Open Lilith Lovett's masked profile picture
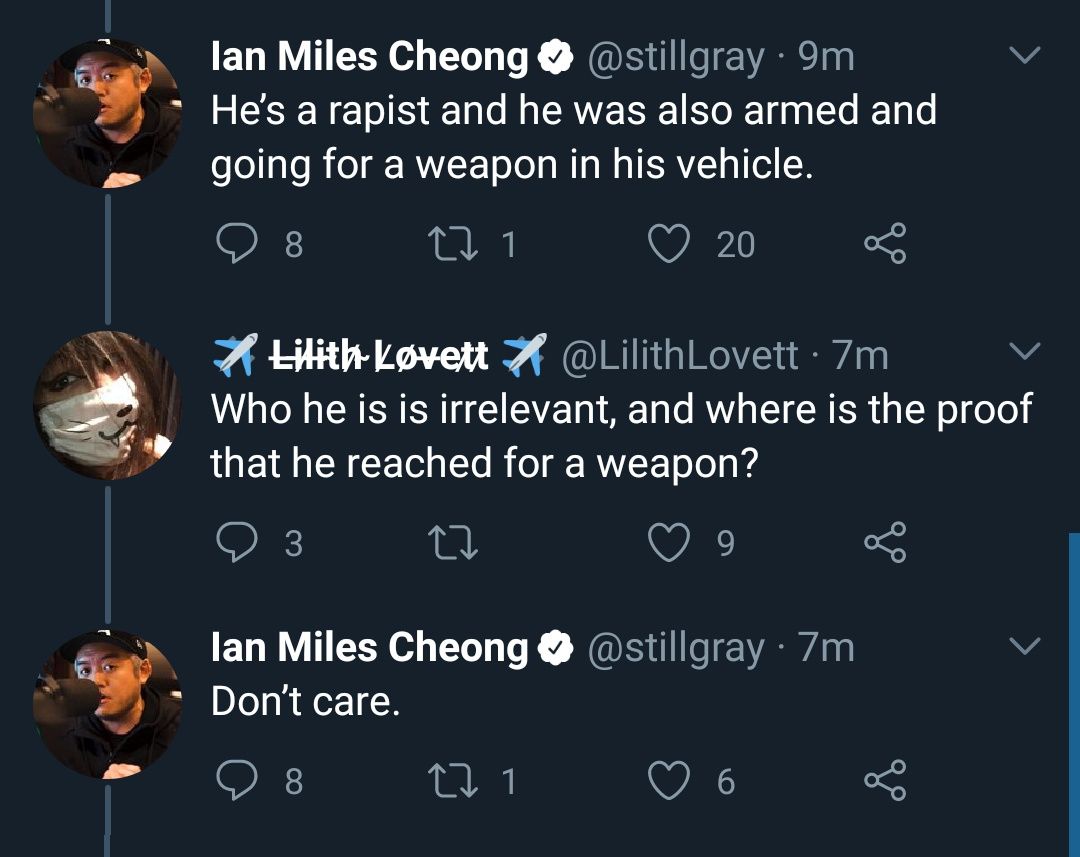The height and width of the screenshot is (857, 1080). tap(107, 405)
